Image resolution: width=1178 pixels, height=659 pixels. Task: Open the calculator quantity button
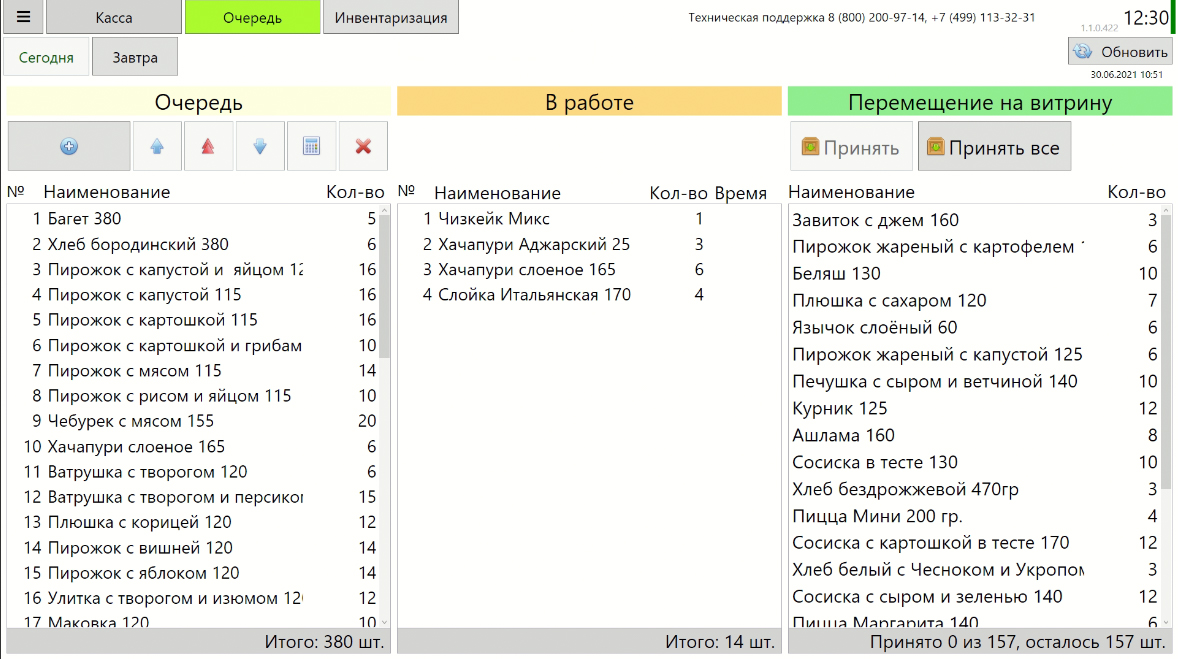click(x=311, y=147)
